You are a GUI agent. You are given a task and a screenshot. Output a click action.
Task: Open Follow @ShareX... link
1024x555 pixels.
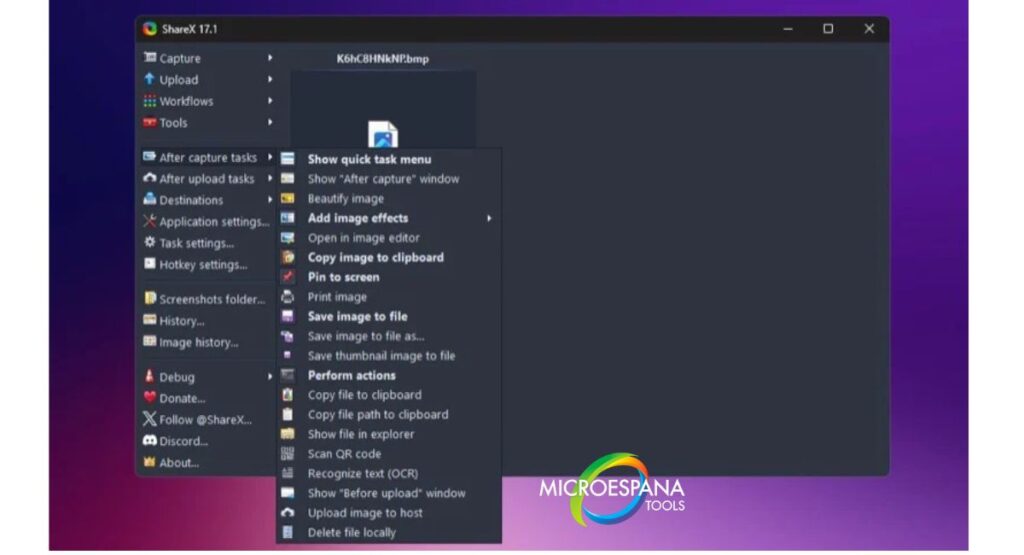tap(208, 419)
